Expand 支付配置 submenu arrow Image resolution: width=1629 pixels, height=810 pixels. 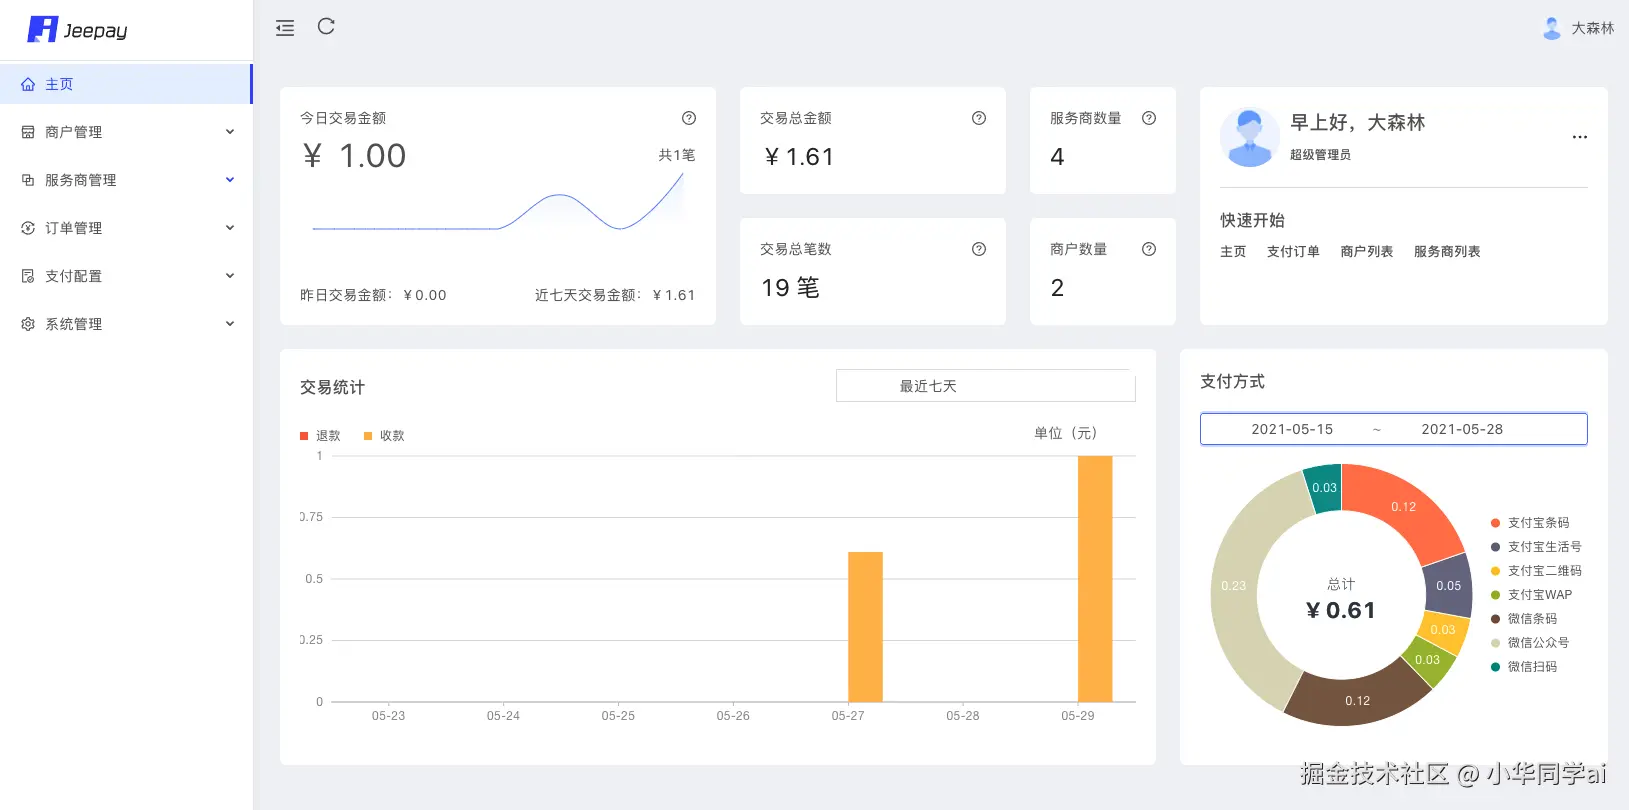pos(230,276)
